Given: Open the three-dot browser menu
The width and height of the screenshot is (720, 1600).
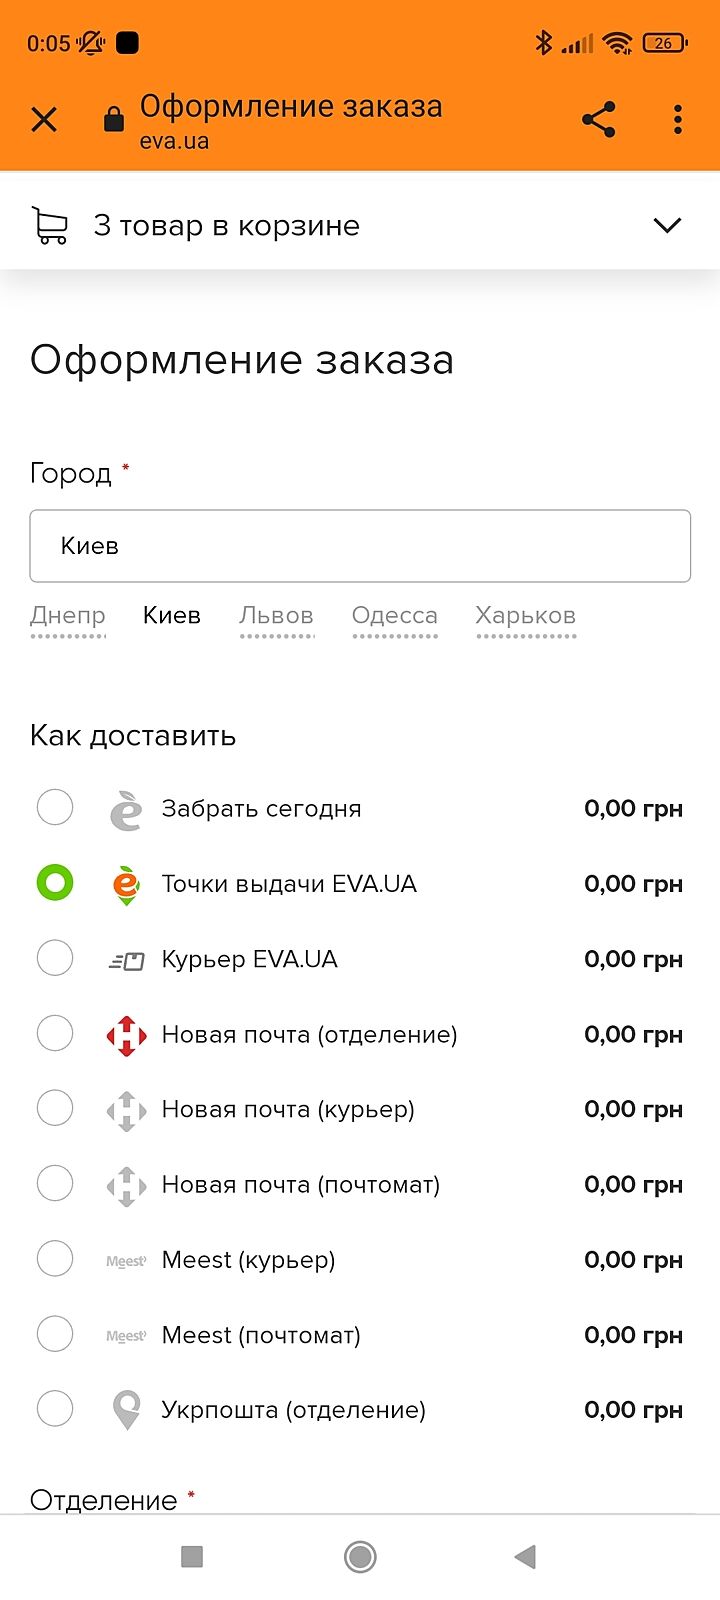Looking at the screenshot, I should coord(678,120).
